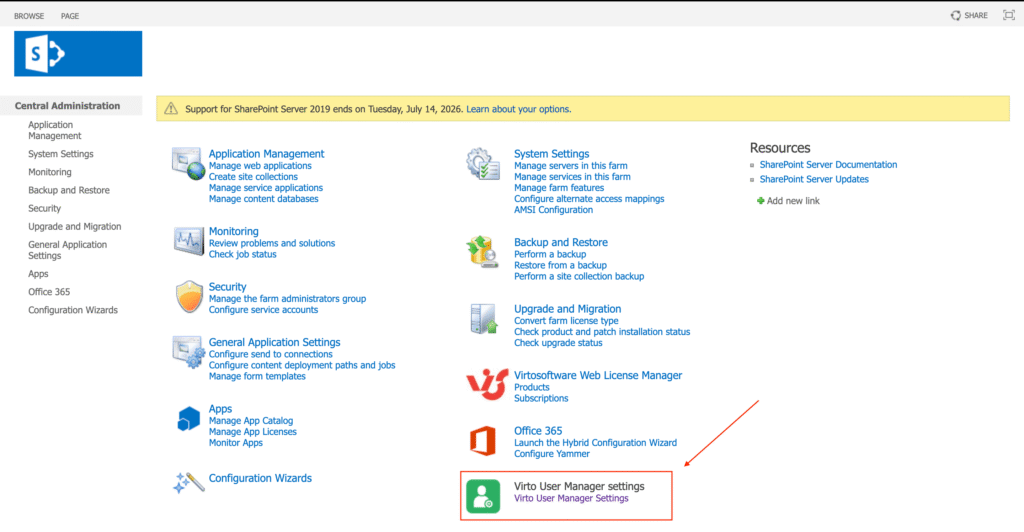Screen dimensions: 1024x532
Task: Open the BROWSE ribbon tab
Action: [29, 16]
